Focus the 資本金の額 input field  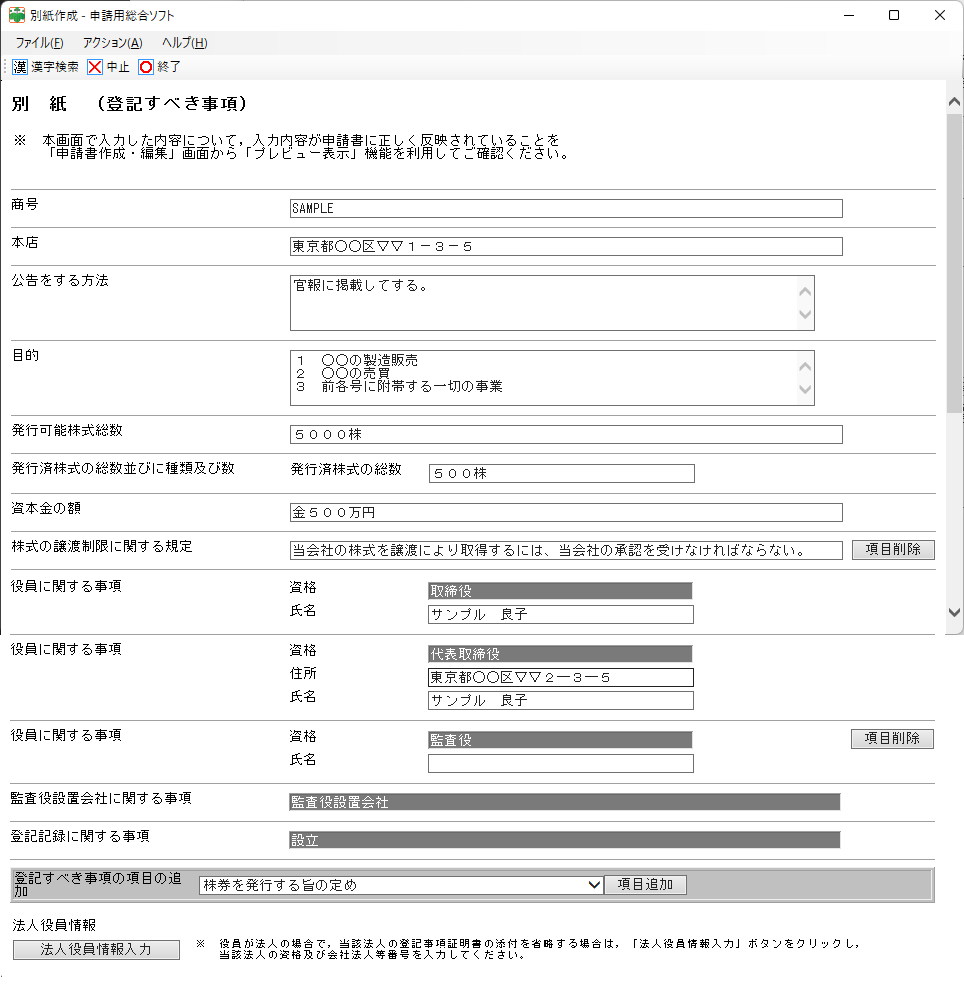[x=565, y=513]
